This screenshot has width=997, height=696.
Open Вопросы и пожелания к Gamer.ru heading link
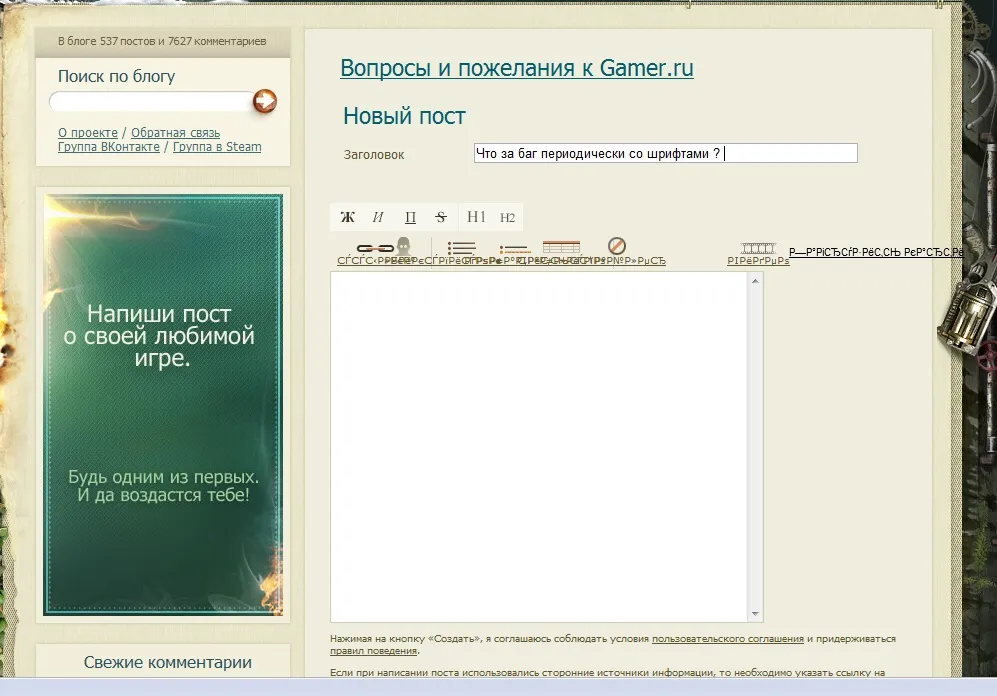516,68
